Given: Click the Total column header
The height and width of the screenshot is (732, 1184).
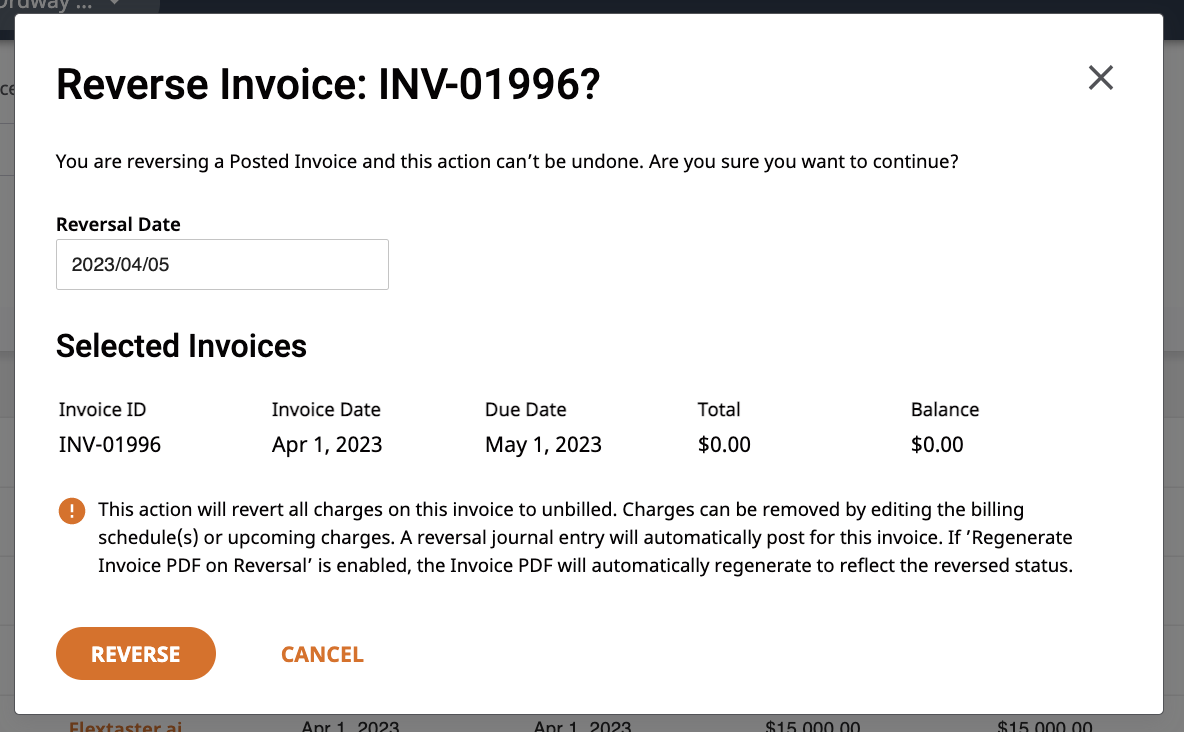Looking at the screenshot, I should click(719, 409).
